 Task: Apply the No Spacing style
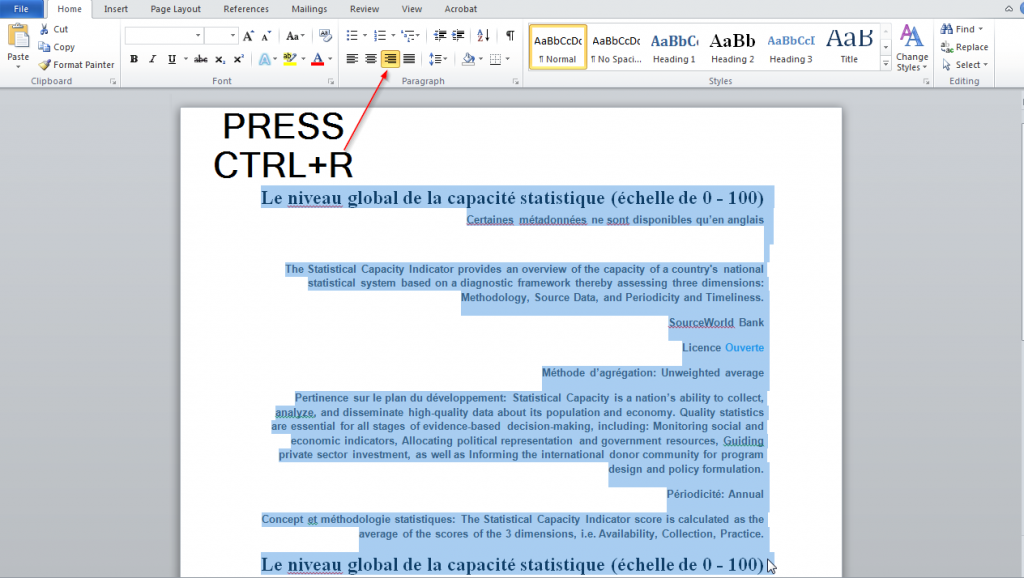click(616, 47)
